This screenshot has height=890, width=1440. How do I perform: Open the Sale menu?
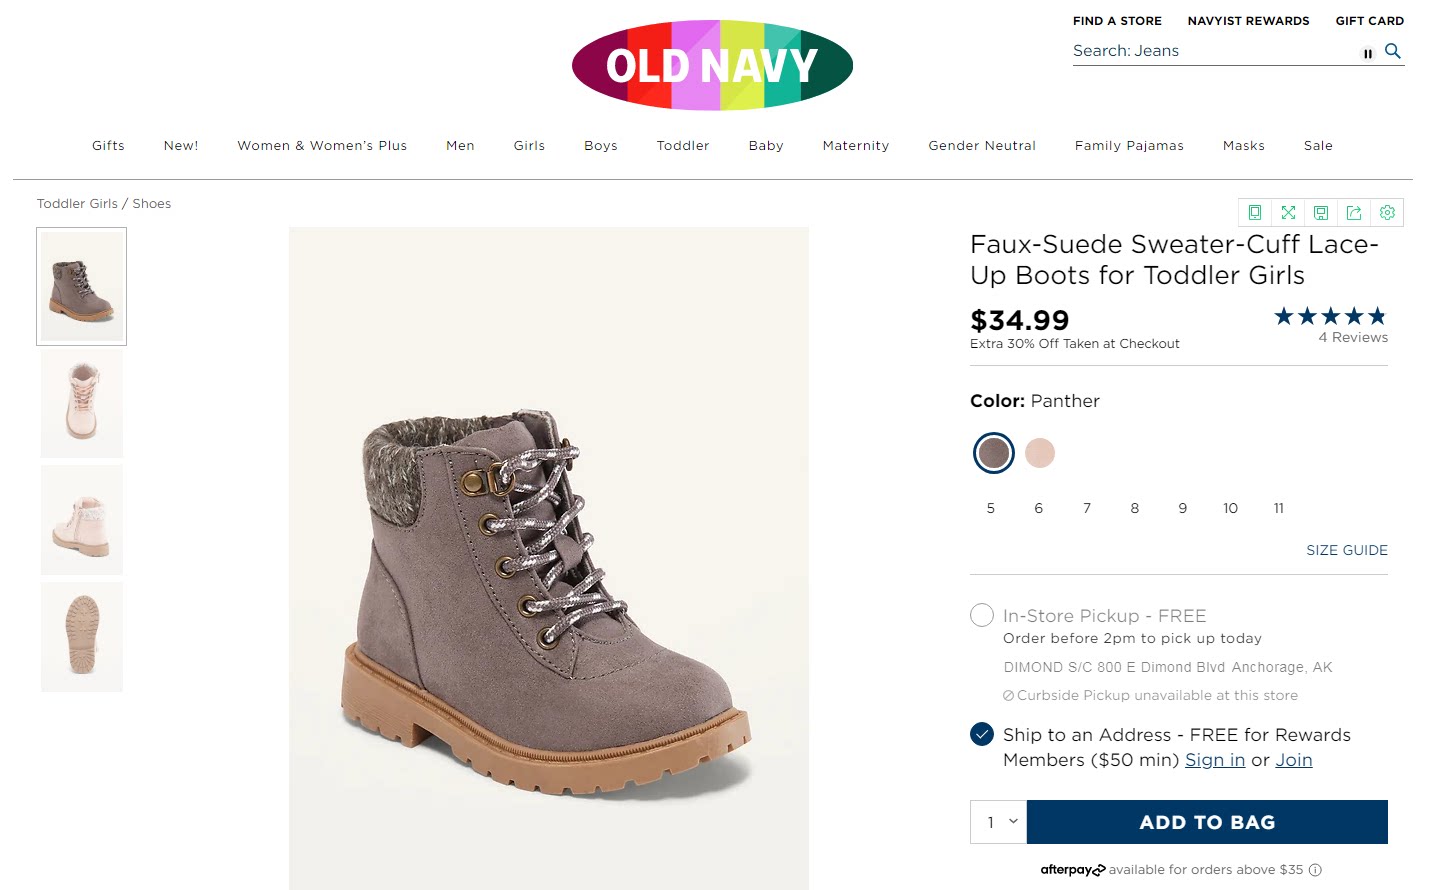(1318, 146)
